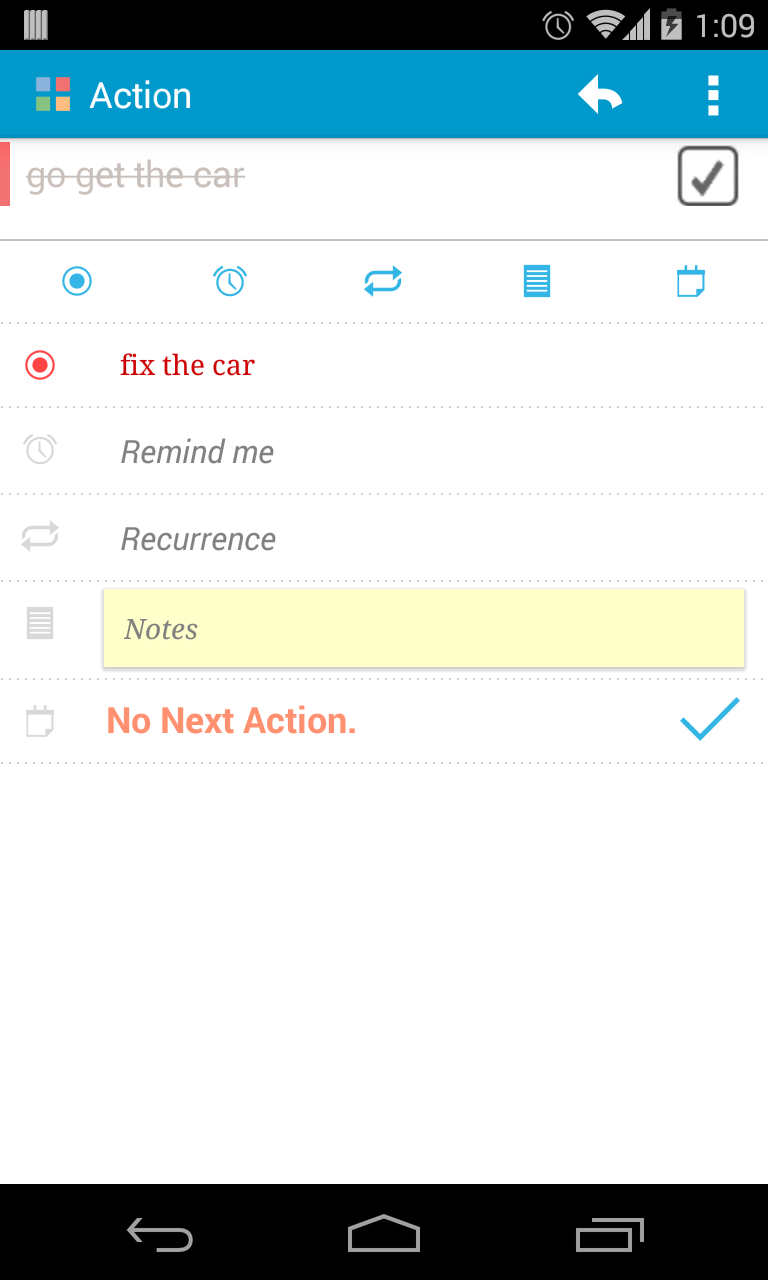The image size is (768, 1280).
Task: Select the blue notes page tab icon
Action: pyautogui.click(x=537, y=281)
